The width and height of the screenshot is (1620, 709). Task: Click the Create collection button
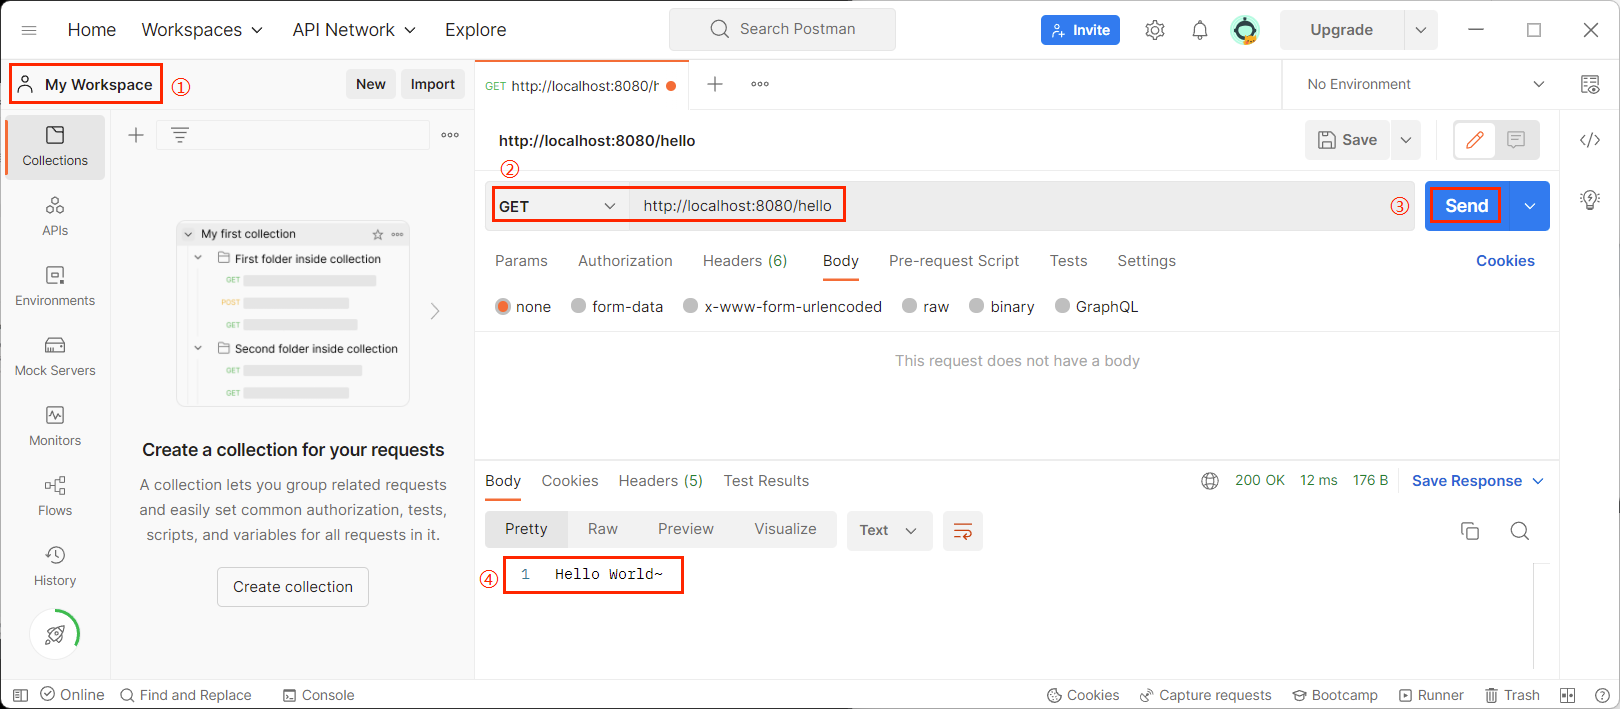point(293,587)
